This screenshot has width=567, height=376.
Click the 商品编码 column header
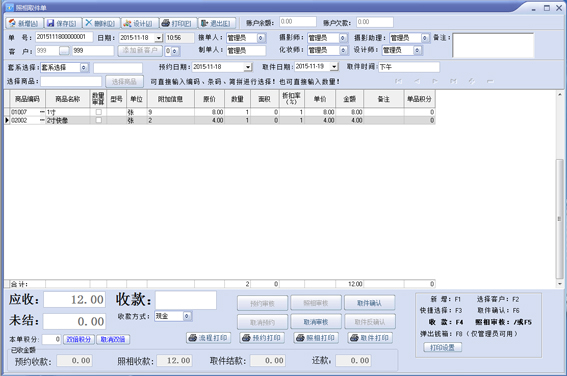(x=27, y=99)
